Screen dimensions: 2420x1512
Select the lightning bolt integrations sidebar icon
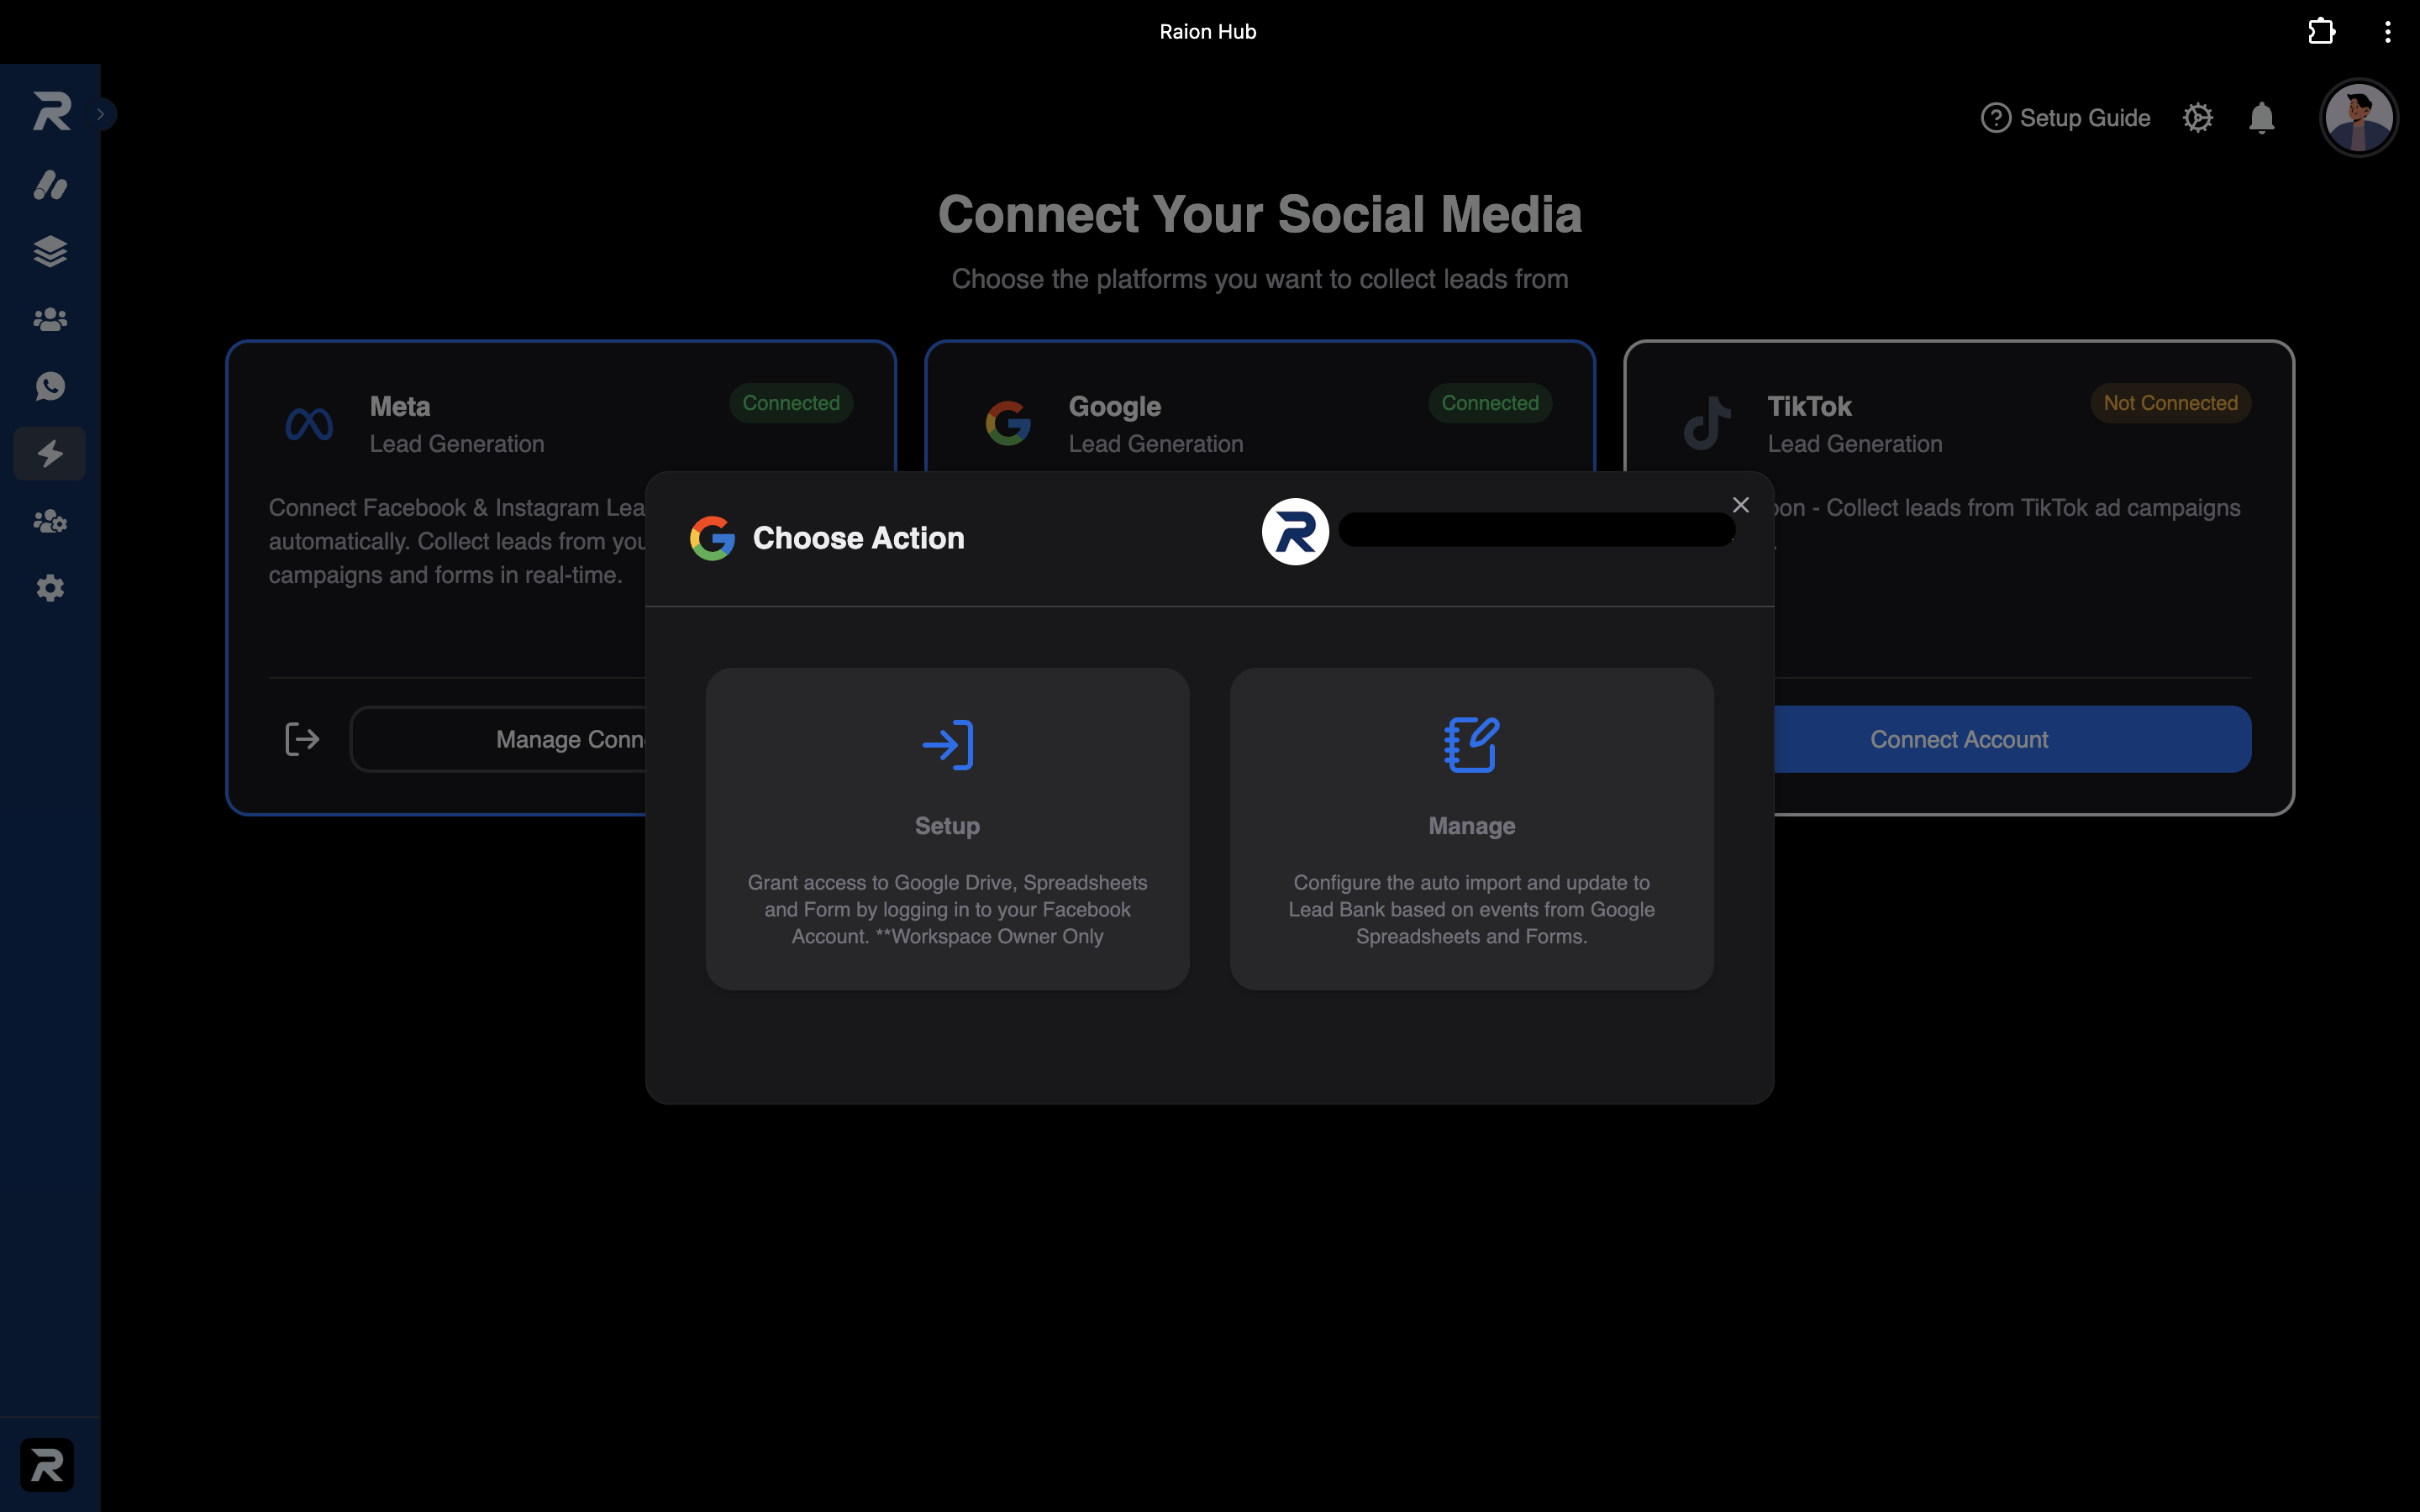coord(50,454)
